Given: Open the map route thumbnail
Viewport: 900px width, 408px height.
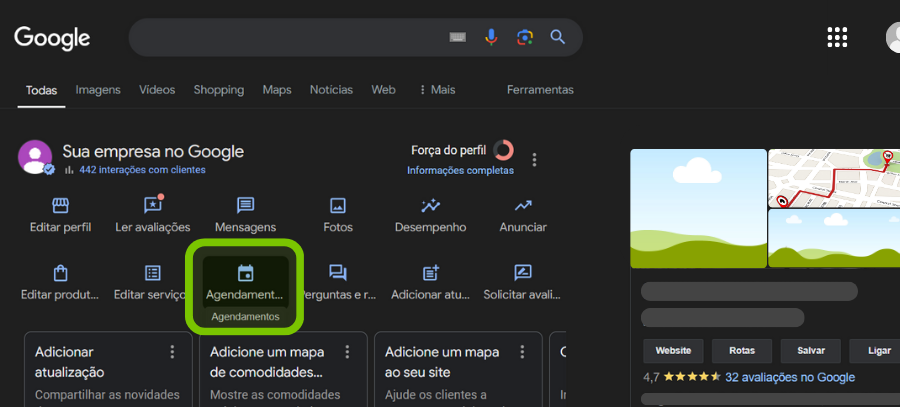Looking at the screenshot, I should tap(834, 178).
